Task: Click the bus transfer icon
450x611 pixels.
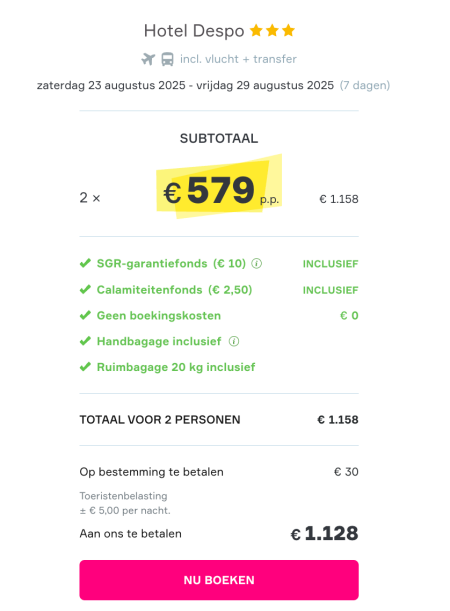Action: tap(168, 59)
